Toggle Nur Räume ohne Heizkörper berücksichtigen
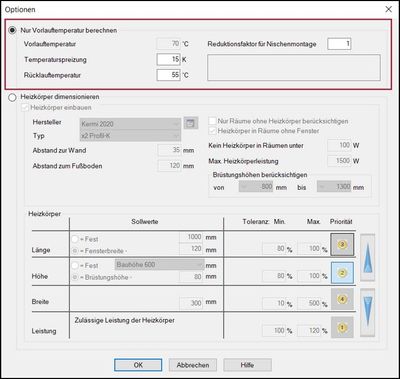 click(212, 121)
